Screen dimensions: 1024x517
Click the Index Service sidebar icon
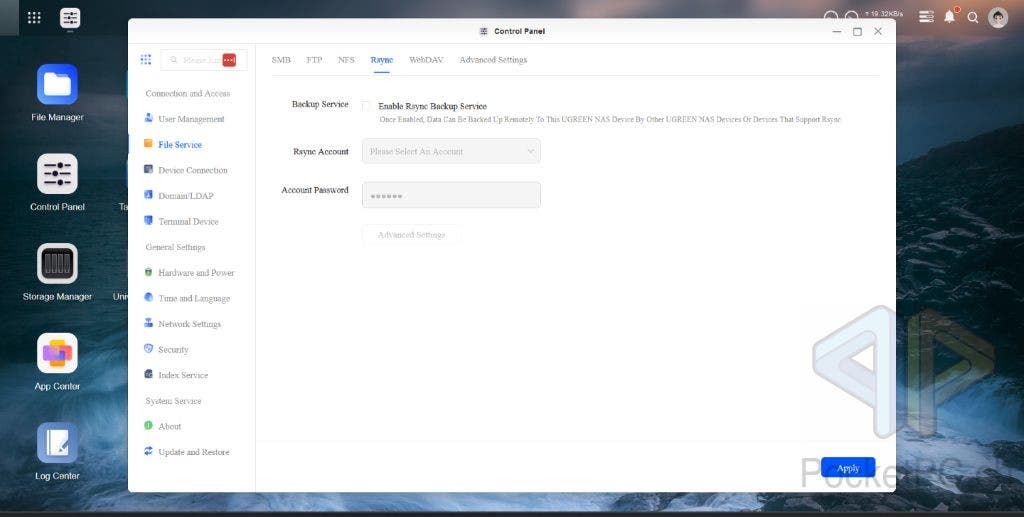point(148,374)
